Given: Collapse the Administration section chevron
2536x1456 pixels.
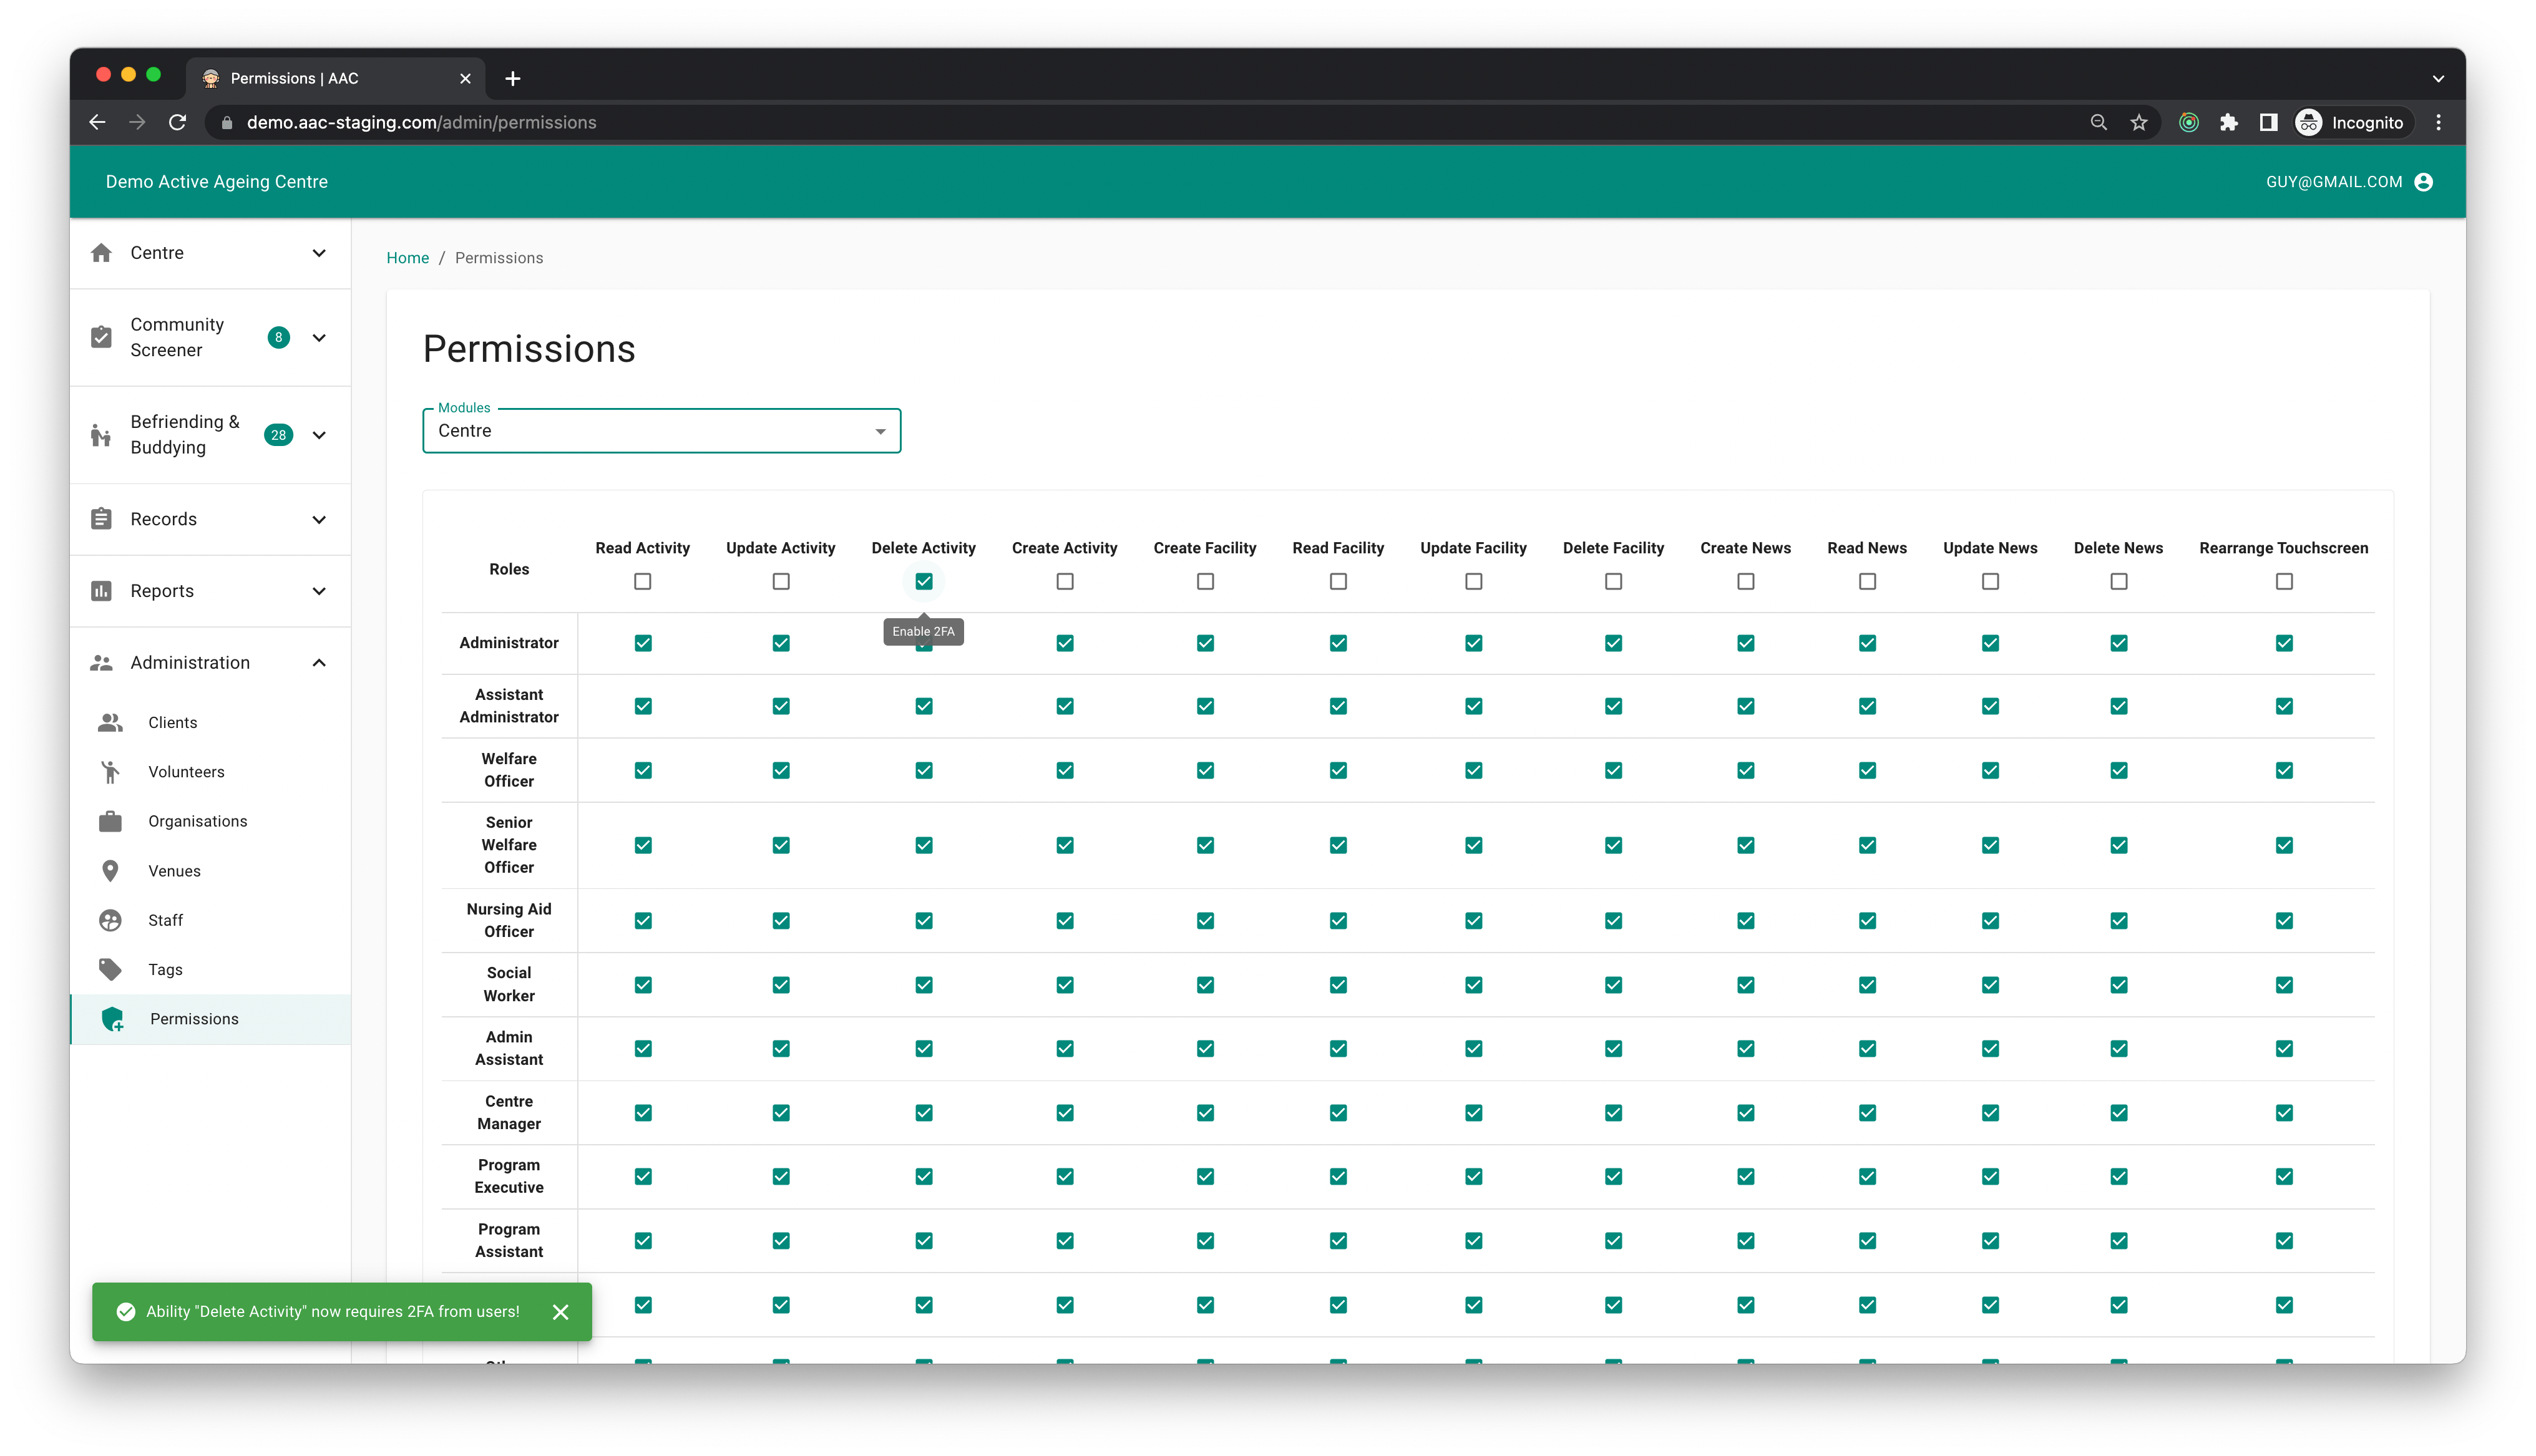Looking at the screenshot, I should (x=319, y=663).
